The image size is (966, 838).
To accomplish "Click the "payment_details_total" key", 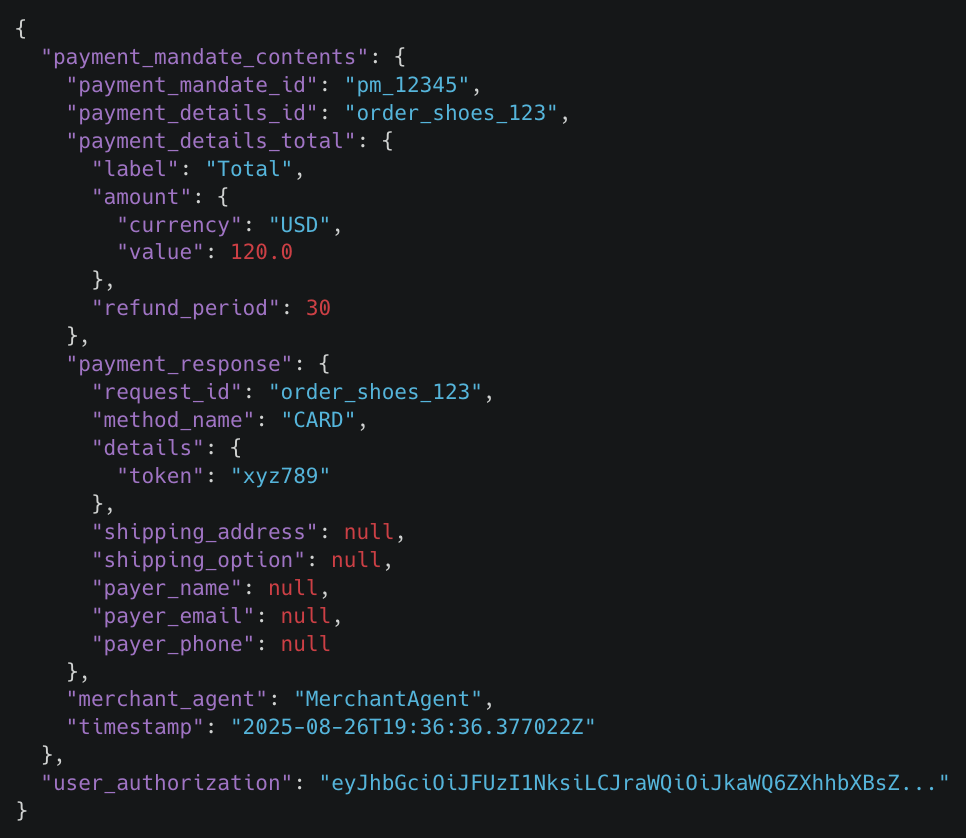I will coord(211,141).
